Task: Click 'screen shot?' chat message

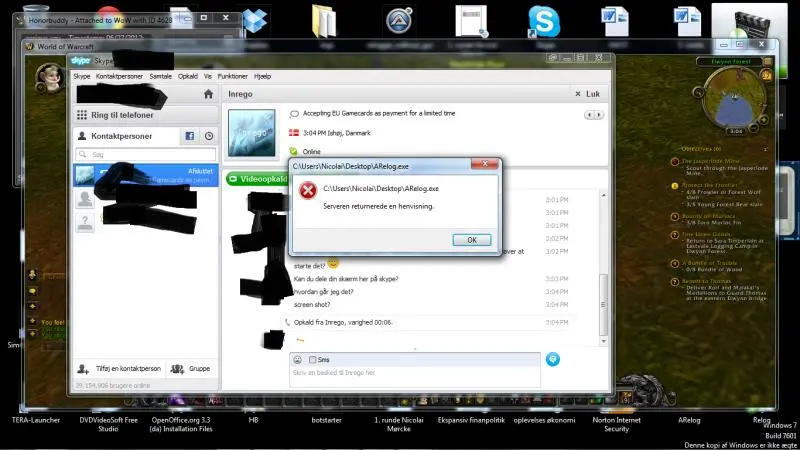Action: 312,305
